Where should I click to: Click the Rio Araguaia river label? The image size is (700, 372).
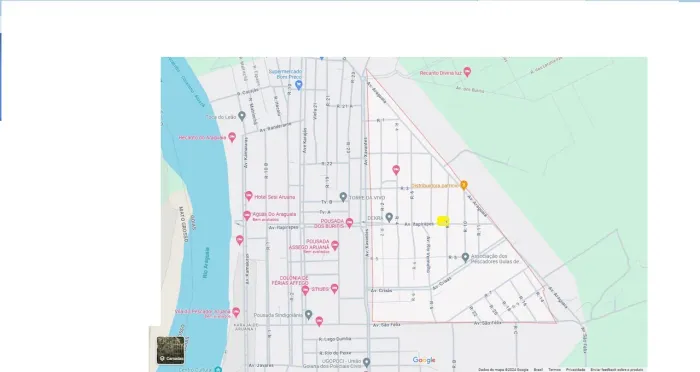coord(206,264)
